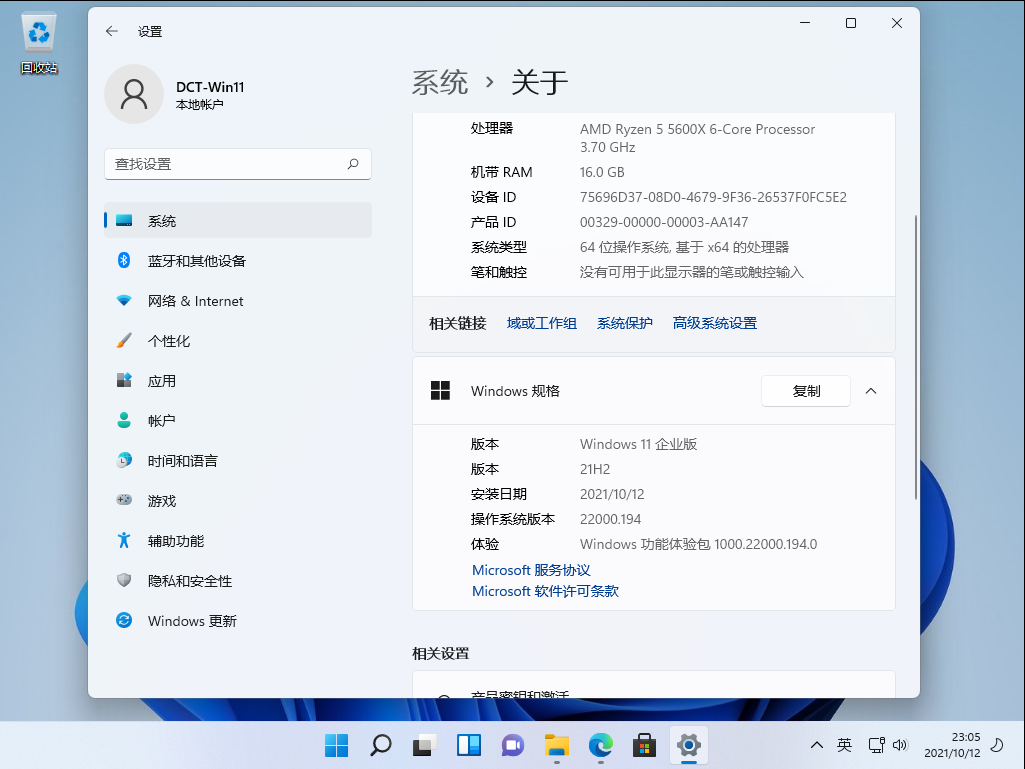Select Windows 更新 in the sidebar
The height and width of the screenshot is (769, 1025).
(238, 620)
